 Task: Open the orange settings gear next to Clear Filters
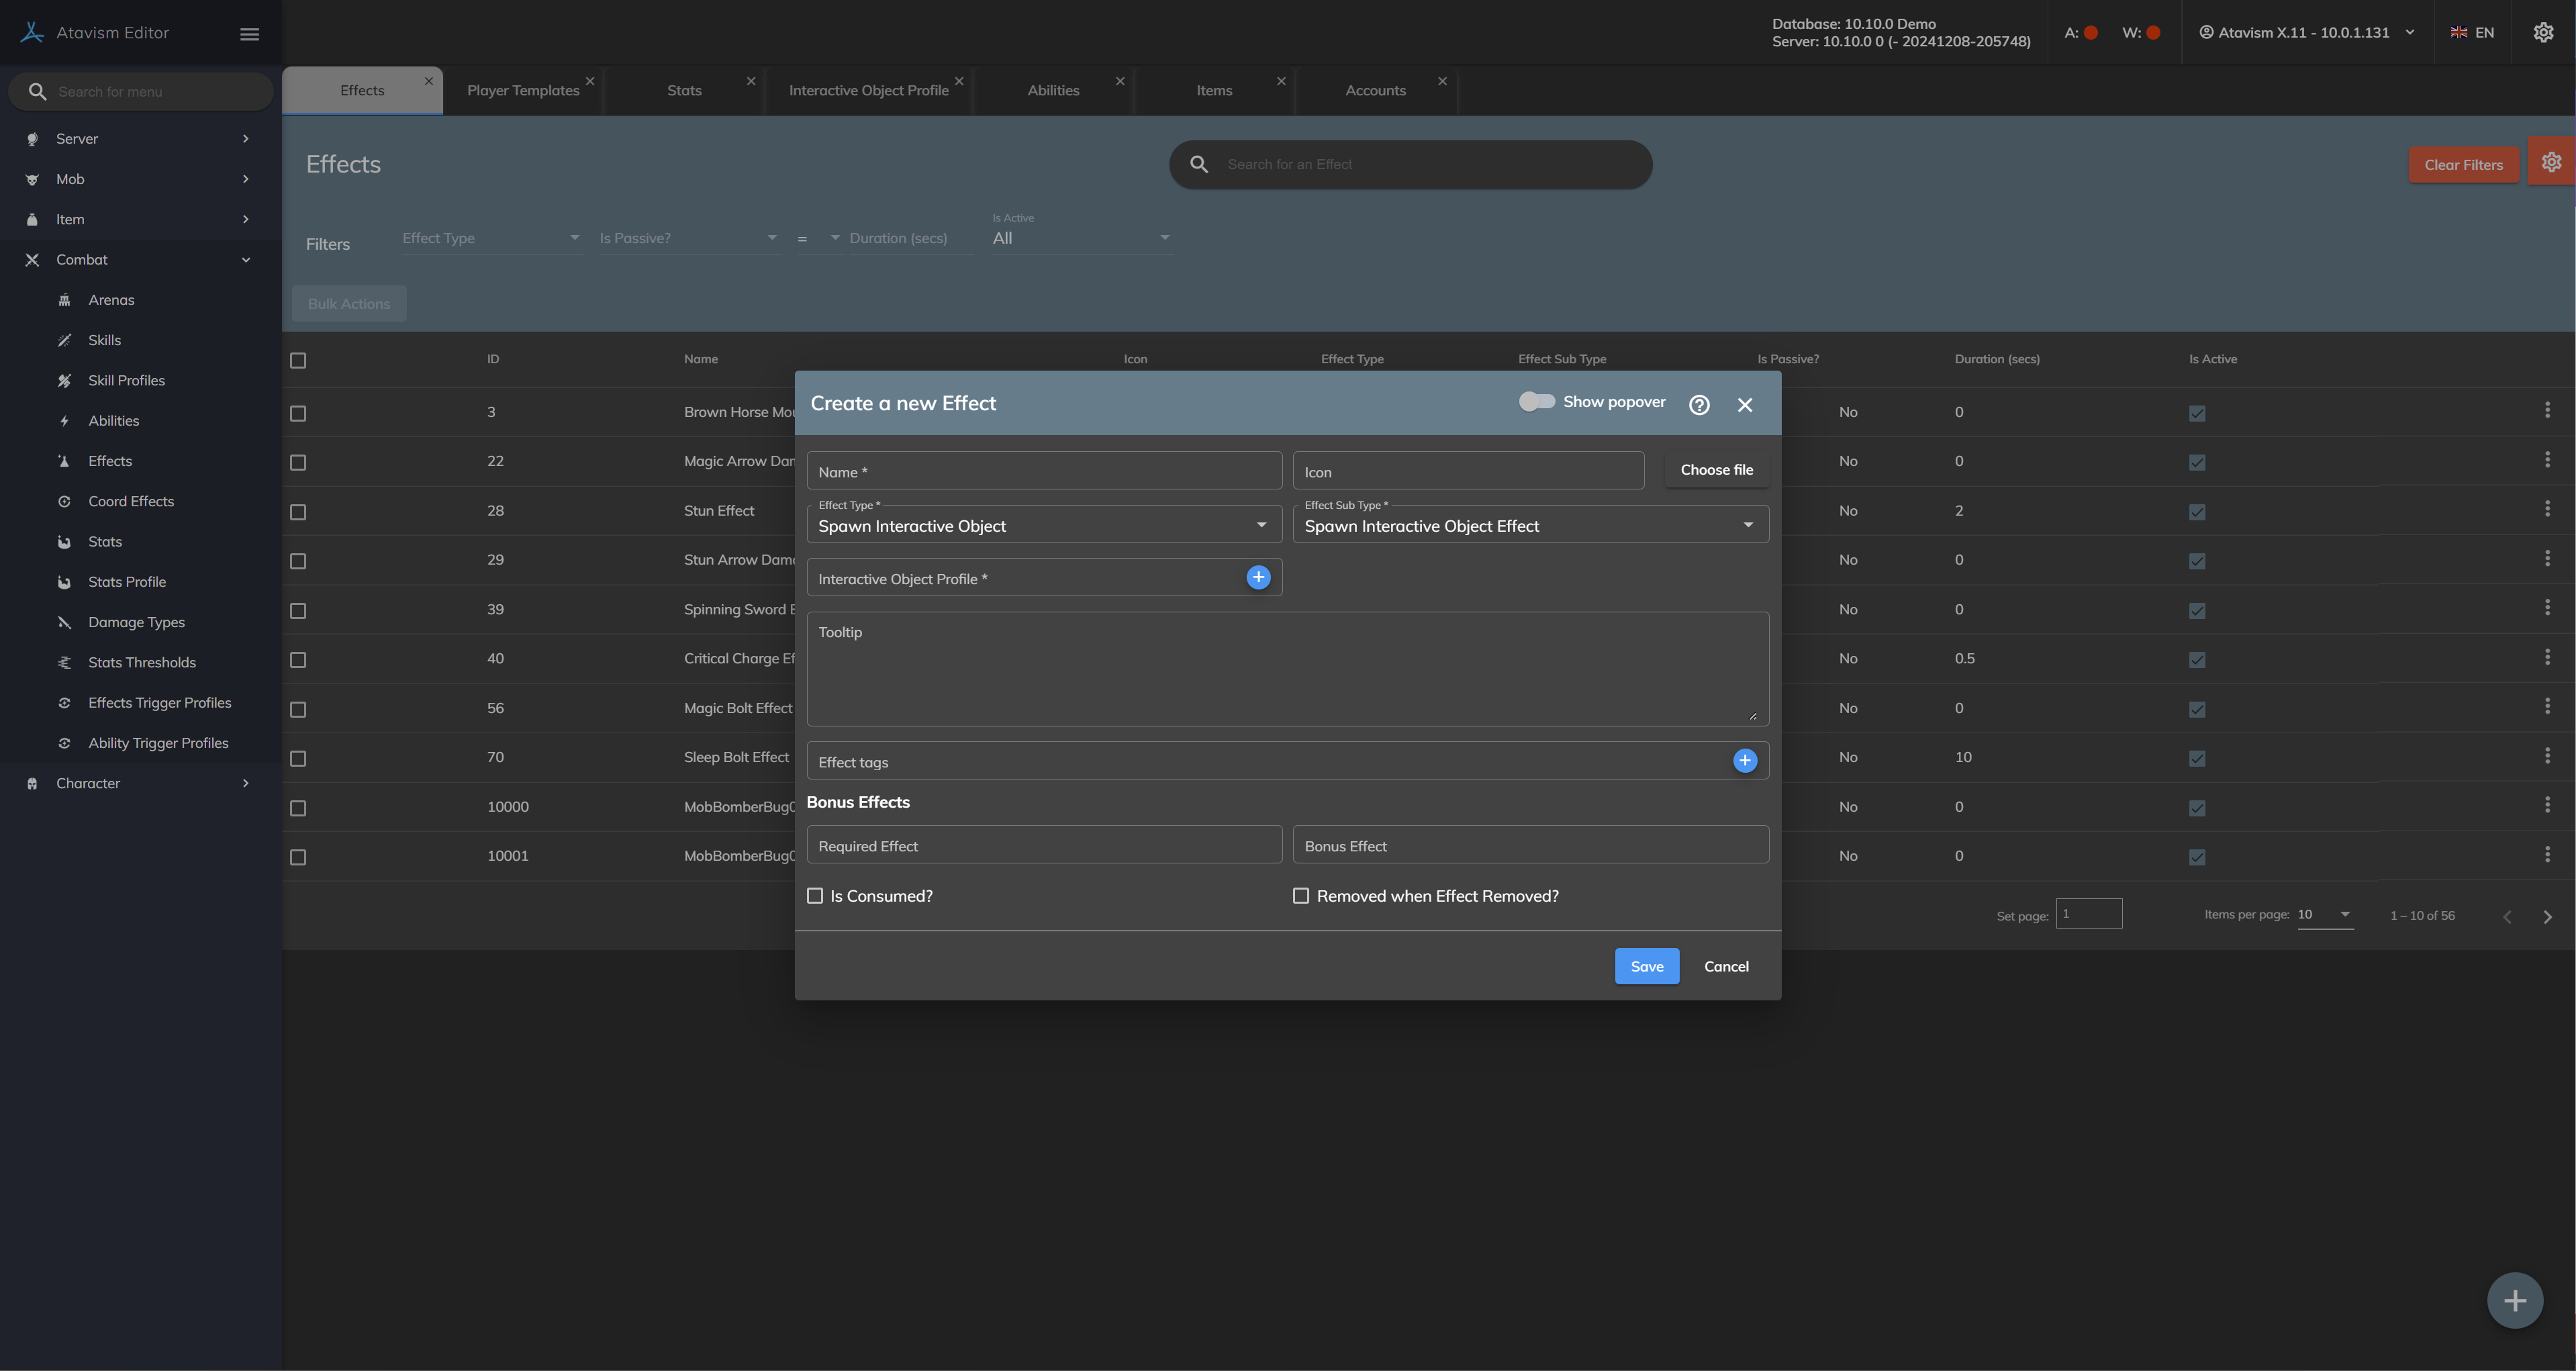coord(2551,162)
